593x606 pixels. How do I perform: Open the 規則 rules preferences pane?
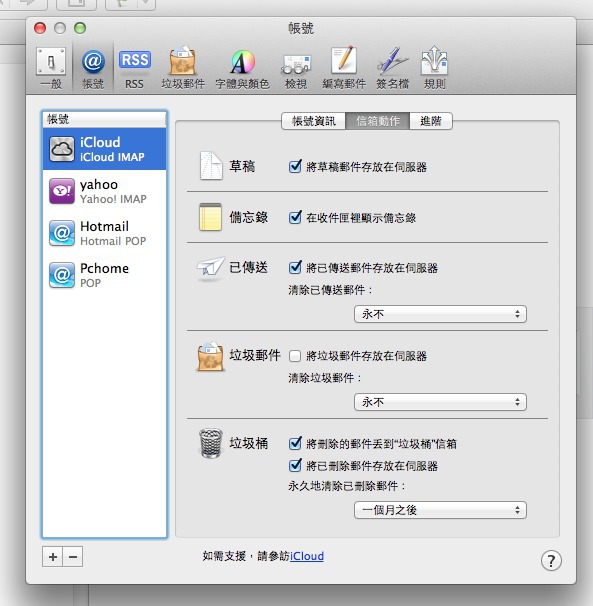(435, 68)
